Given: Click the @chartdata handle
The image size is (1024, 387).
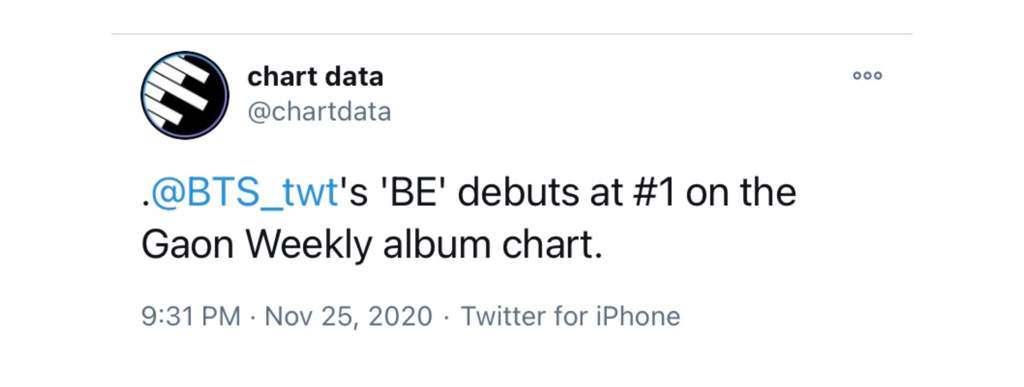Looking at the screenshot, I should [x=319, y=112].
